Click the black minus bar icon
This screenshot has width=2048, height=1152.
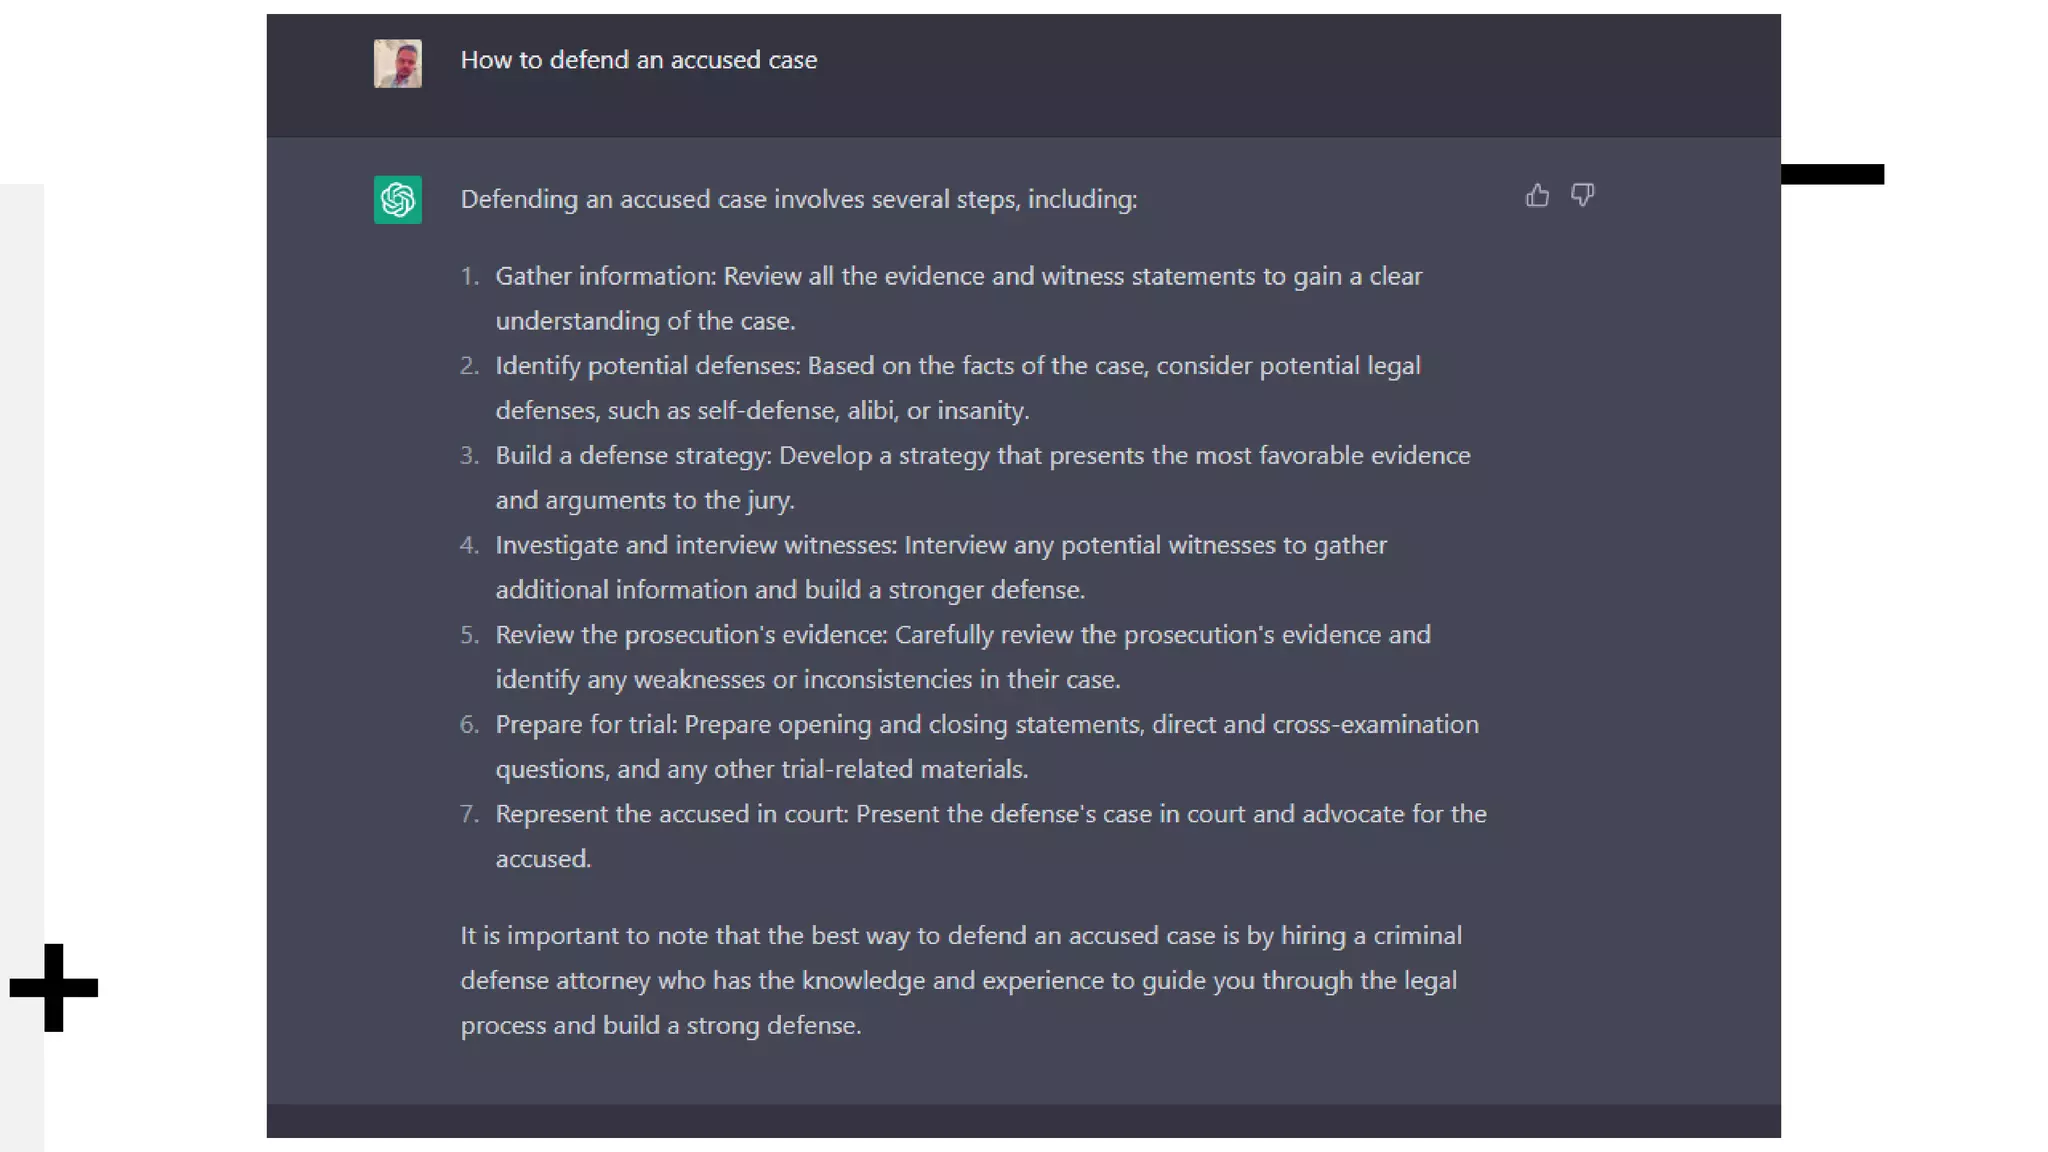[1832, 174]
